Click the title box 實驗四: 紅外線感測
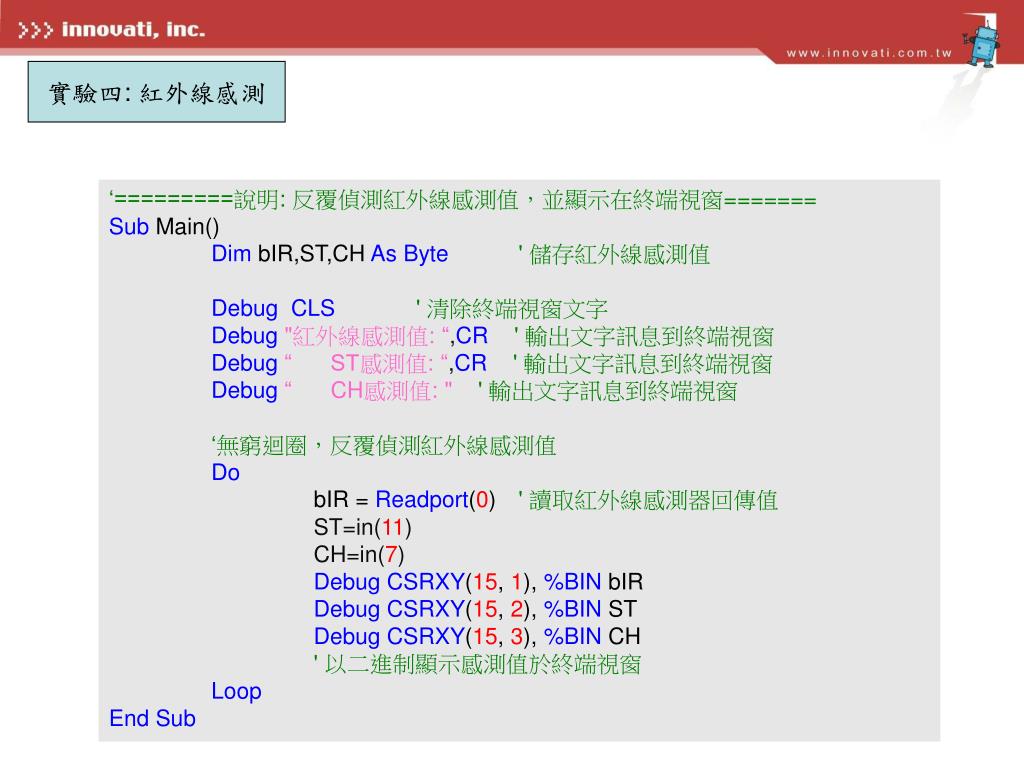Image resolution: width=1024 pixels, height=768 pixels. (157, 92)
